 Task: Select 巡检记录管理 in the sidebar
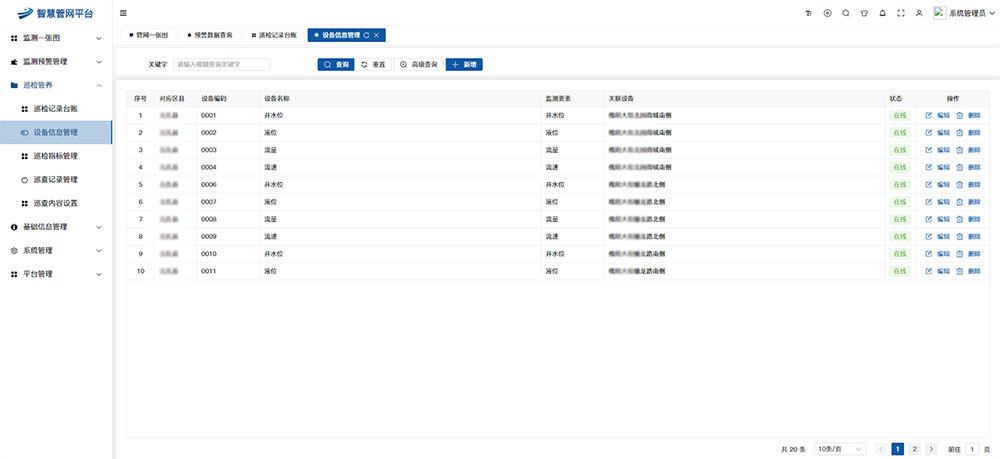55,180
